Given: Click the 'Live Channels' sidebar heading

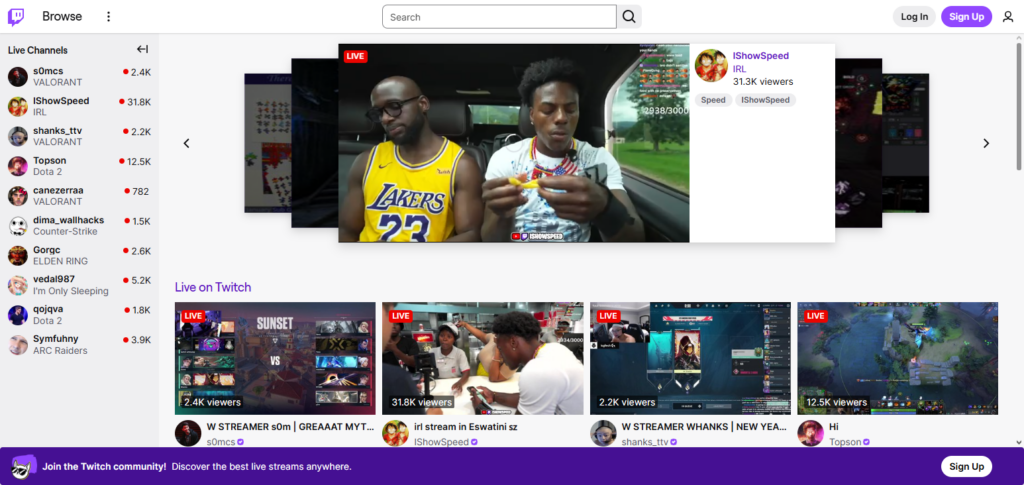Looking at the screenshot, I should (38, 50).
